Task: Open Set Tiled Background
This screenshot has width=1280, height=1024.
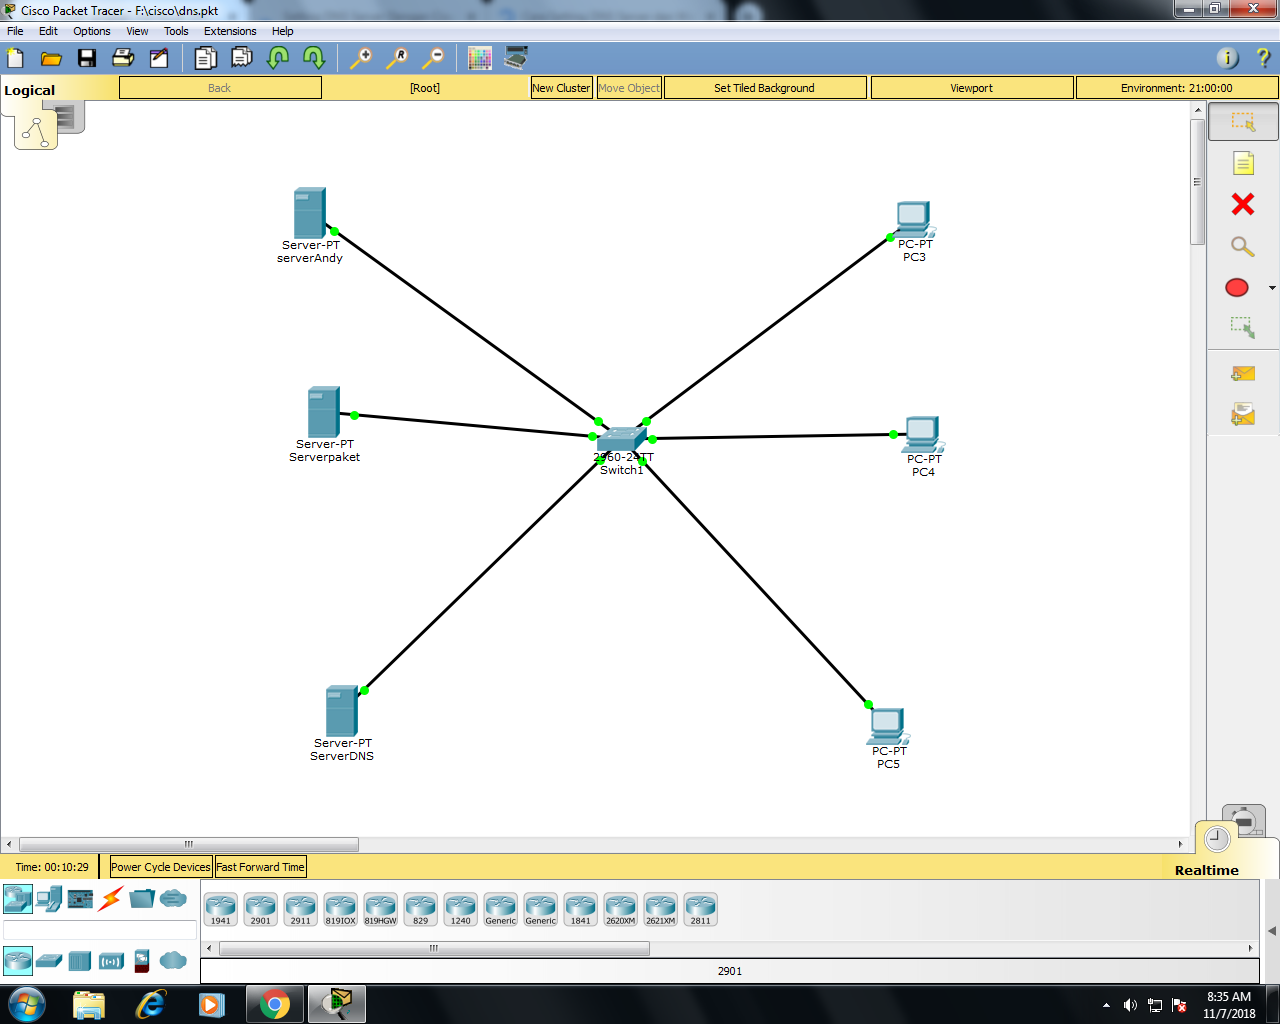Action: click(x=765, y=88)
